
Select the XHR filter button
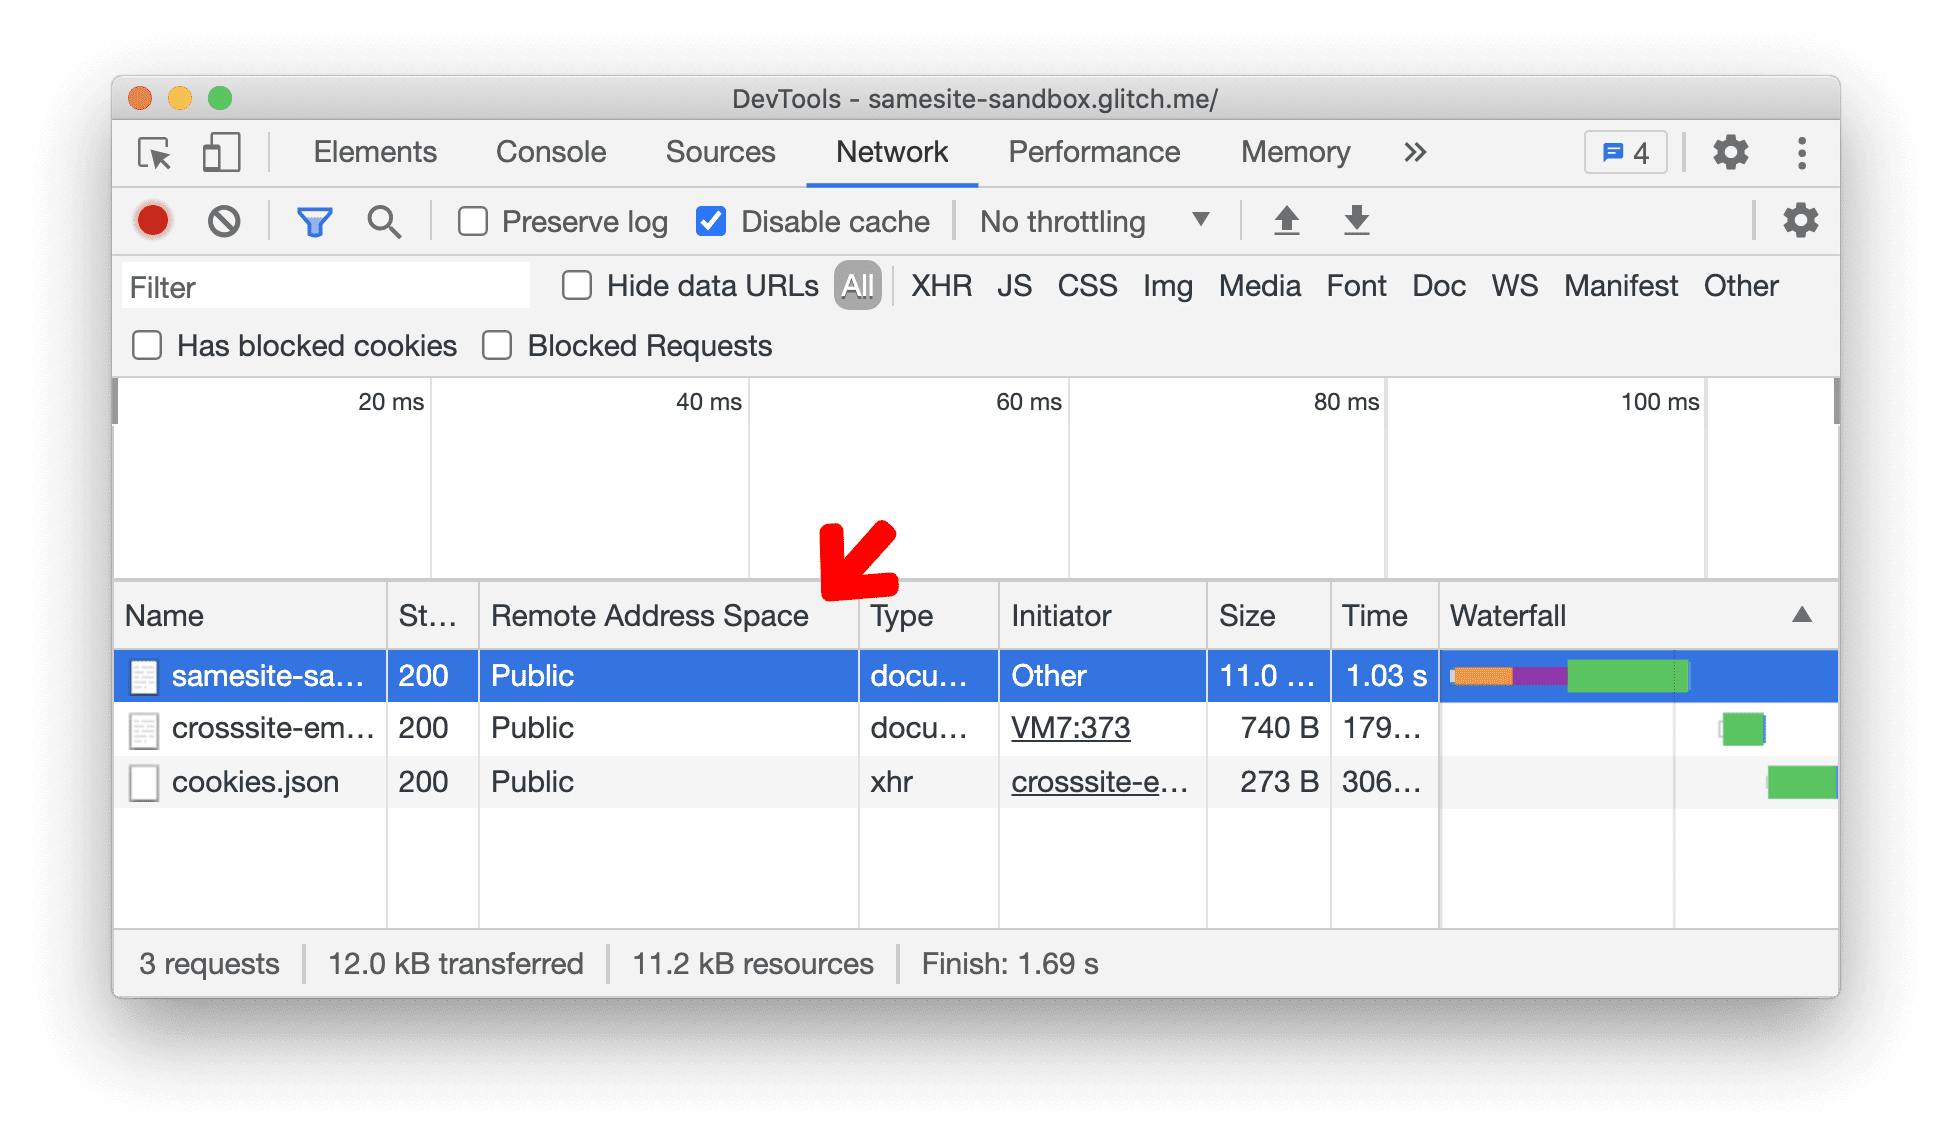(940, 285)
